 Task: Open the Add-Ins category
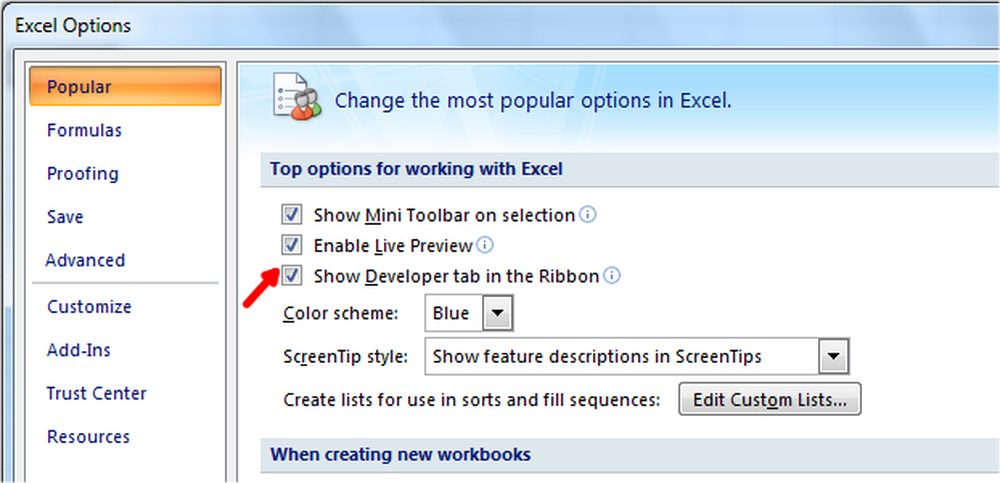[x=78, y=350]
